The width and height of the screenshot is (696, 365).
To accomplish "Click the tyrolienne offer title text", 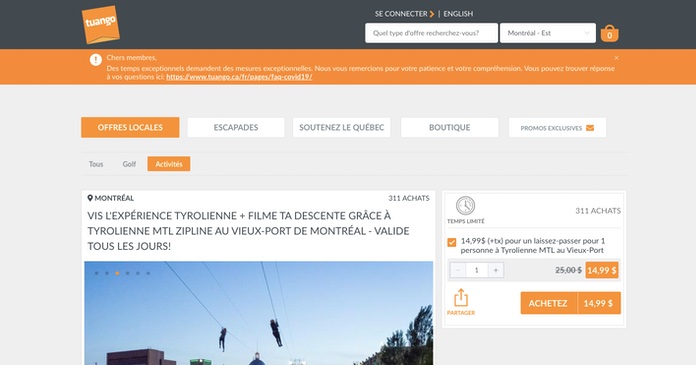I will [249, 231].
